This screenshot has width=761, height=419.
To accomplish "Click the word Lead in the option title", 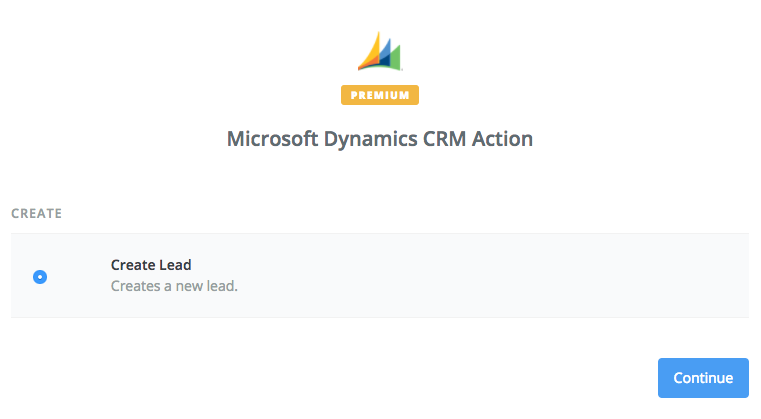I will coord(178,265).
